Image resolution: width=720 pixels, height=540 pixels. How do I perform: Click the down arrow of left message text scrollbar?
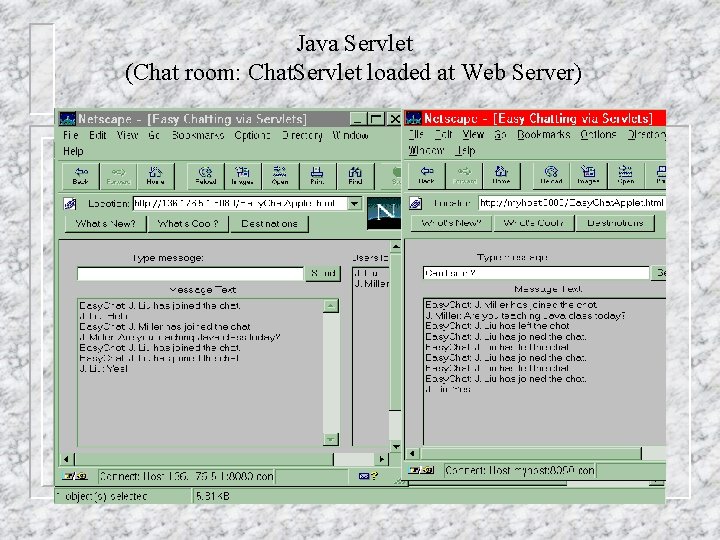pos(331,439)
